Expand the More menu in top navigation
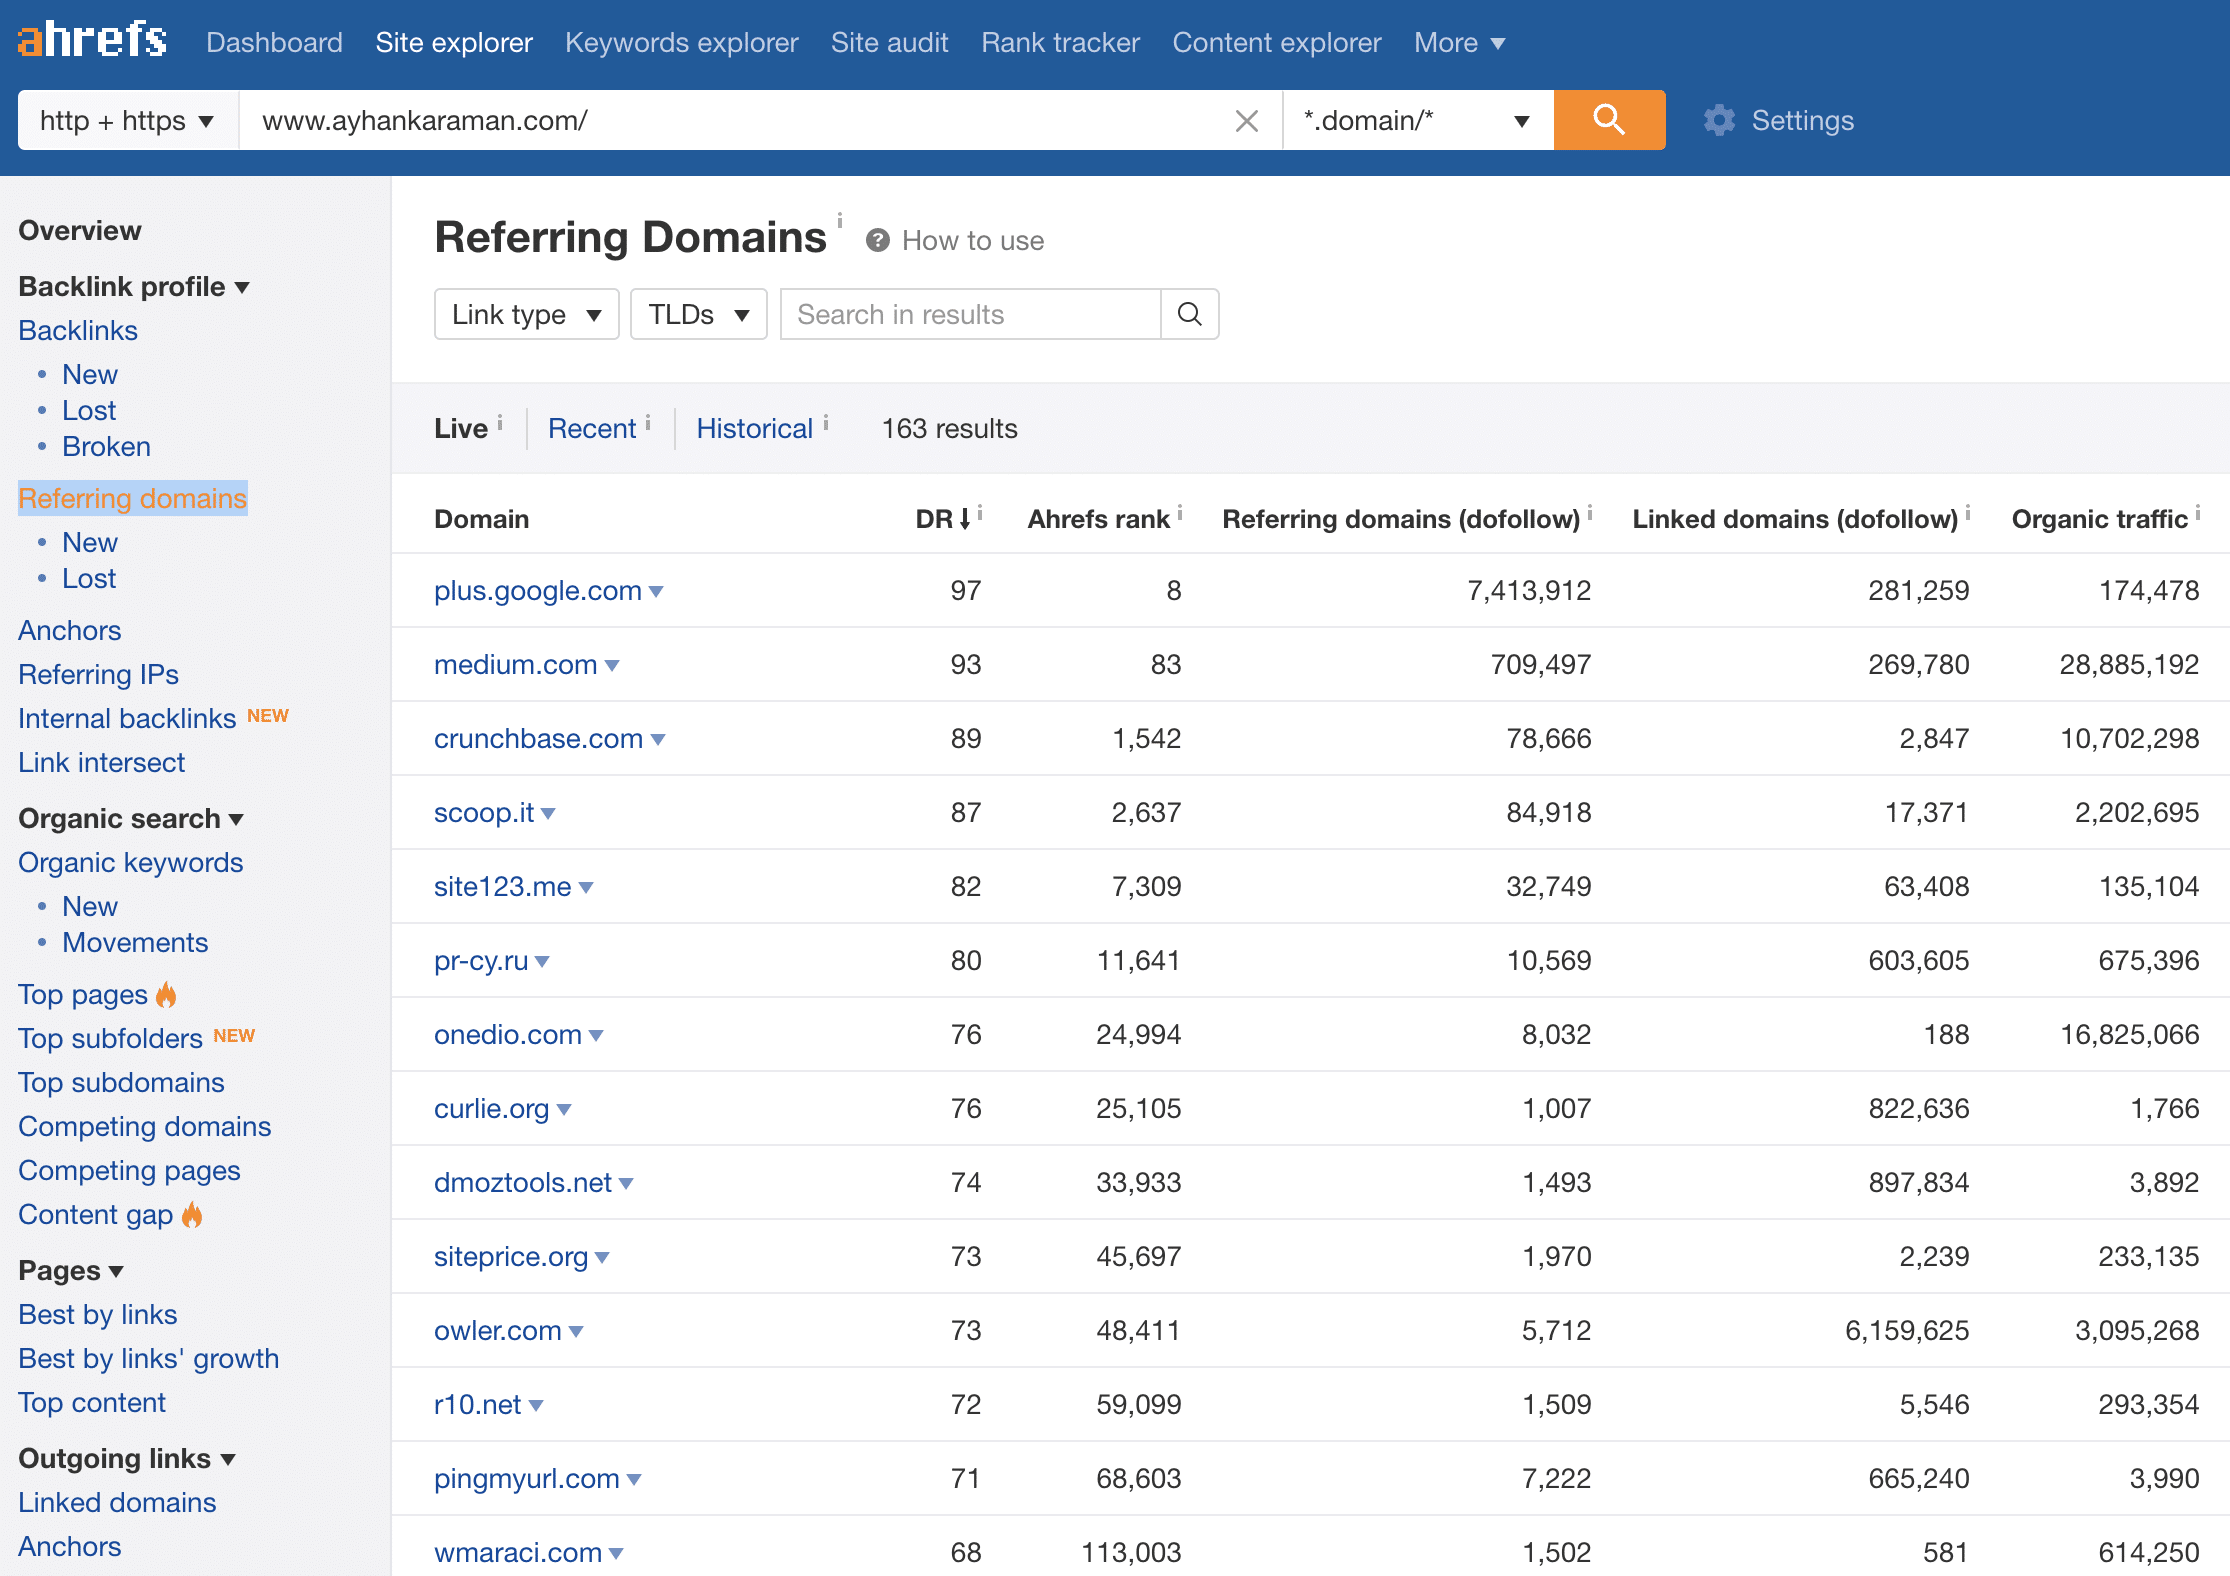This screenshot has height=1576, width=2230. tap(1459, 42)
